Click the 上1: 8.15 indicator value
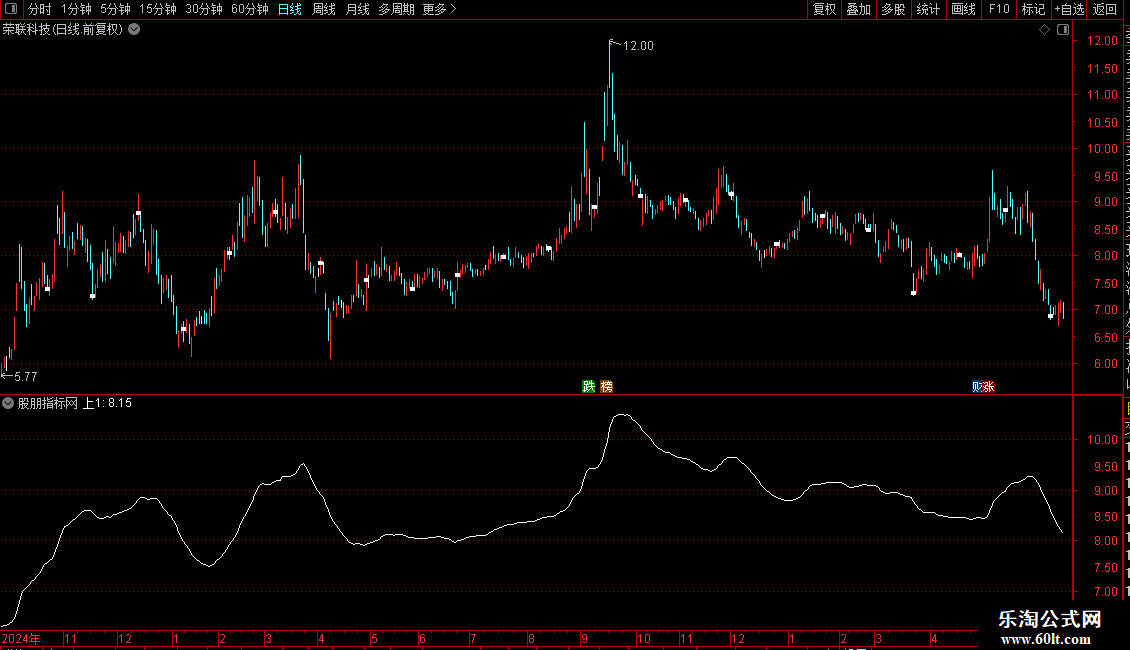 (x=107, y=403)
